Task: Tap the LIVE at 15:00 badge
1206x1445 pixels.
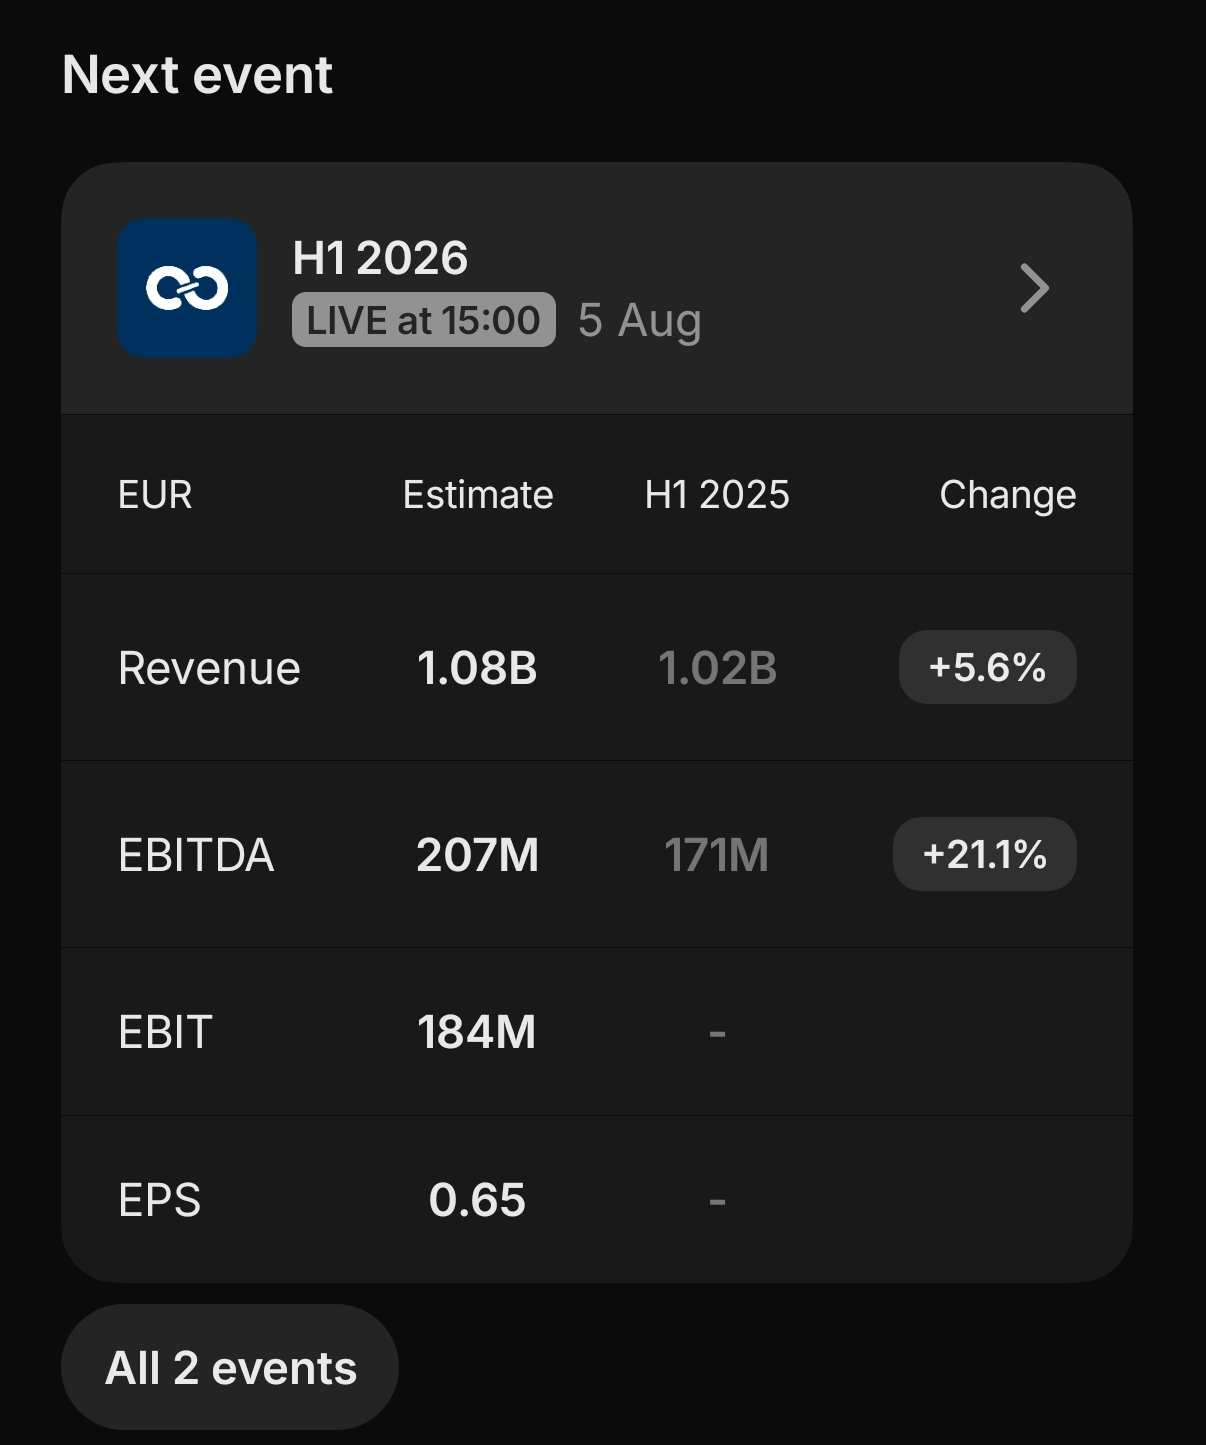Action: pos(423,320)
